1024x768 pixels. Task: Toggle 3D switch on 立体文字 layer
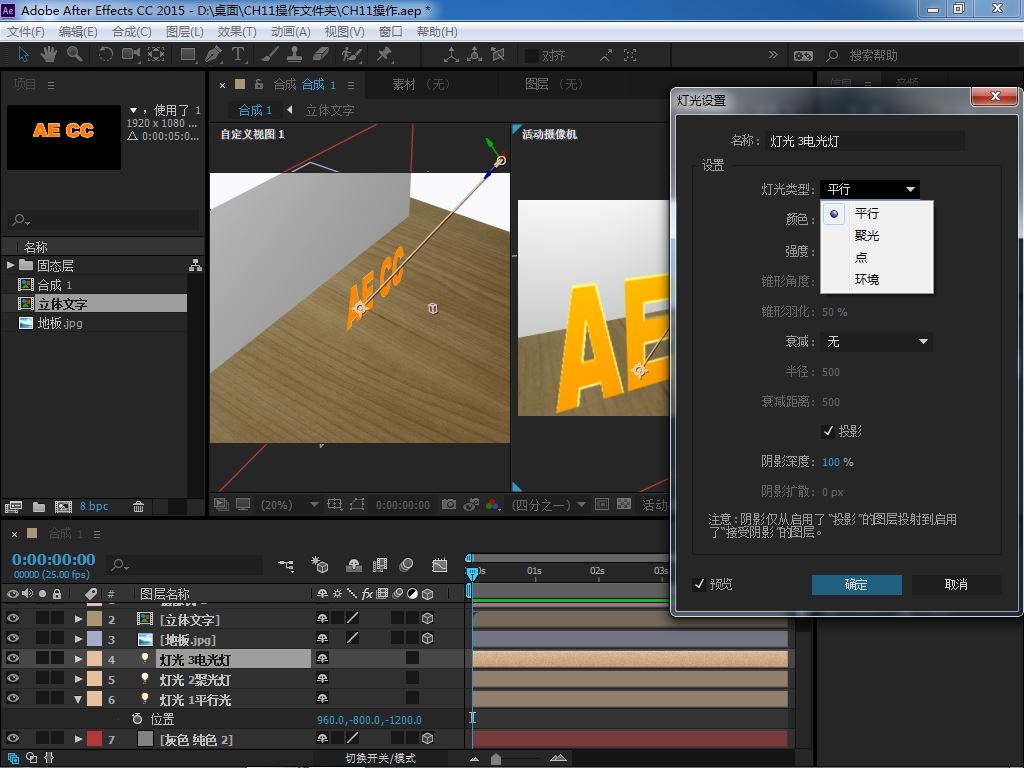(428, 618)
